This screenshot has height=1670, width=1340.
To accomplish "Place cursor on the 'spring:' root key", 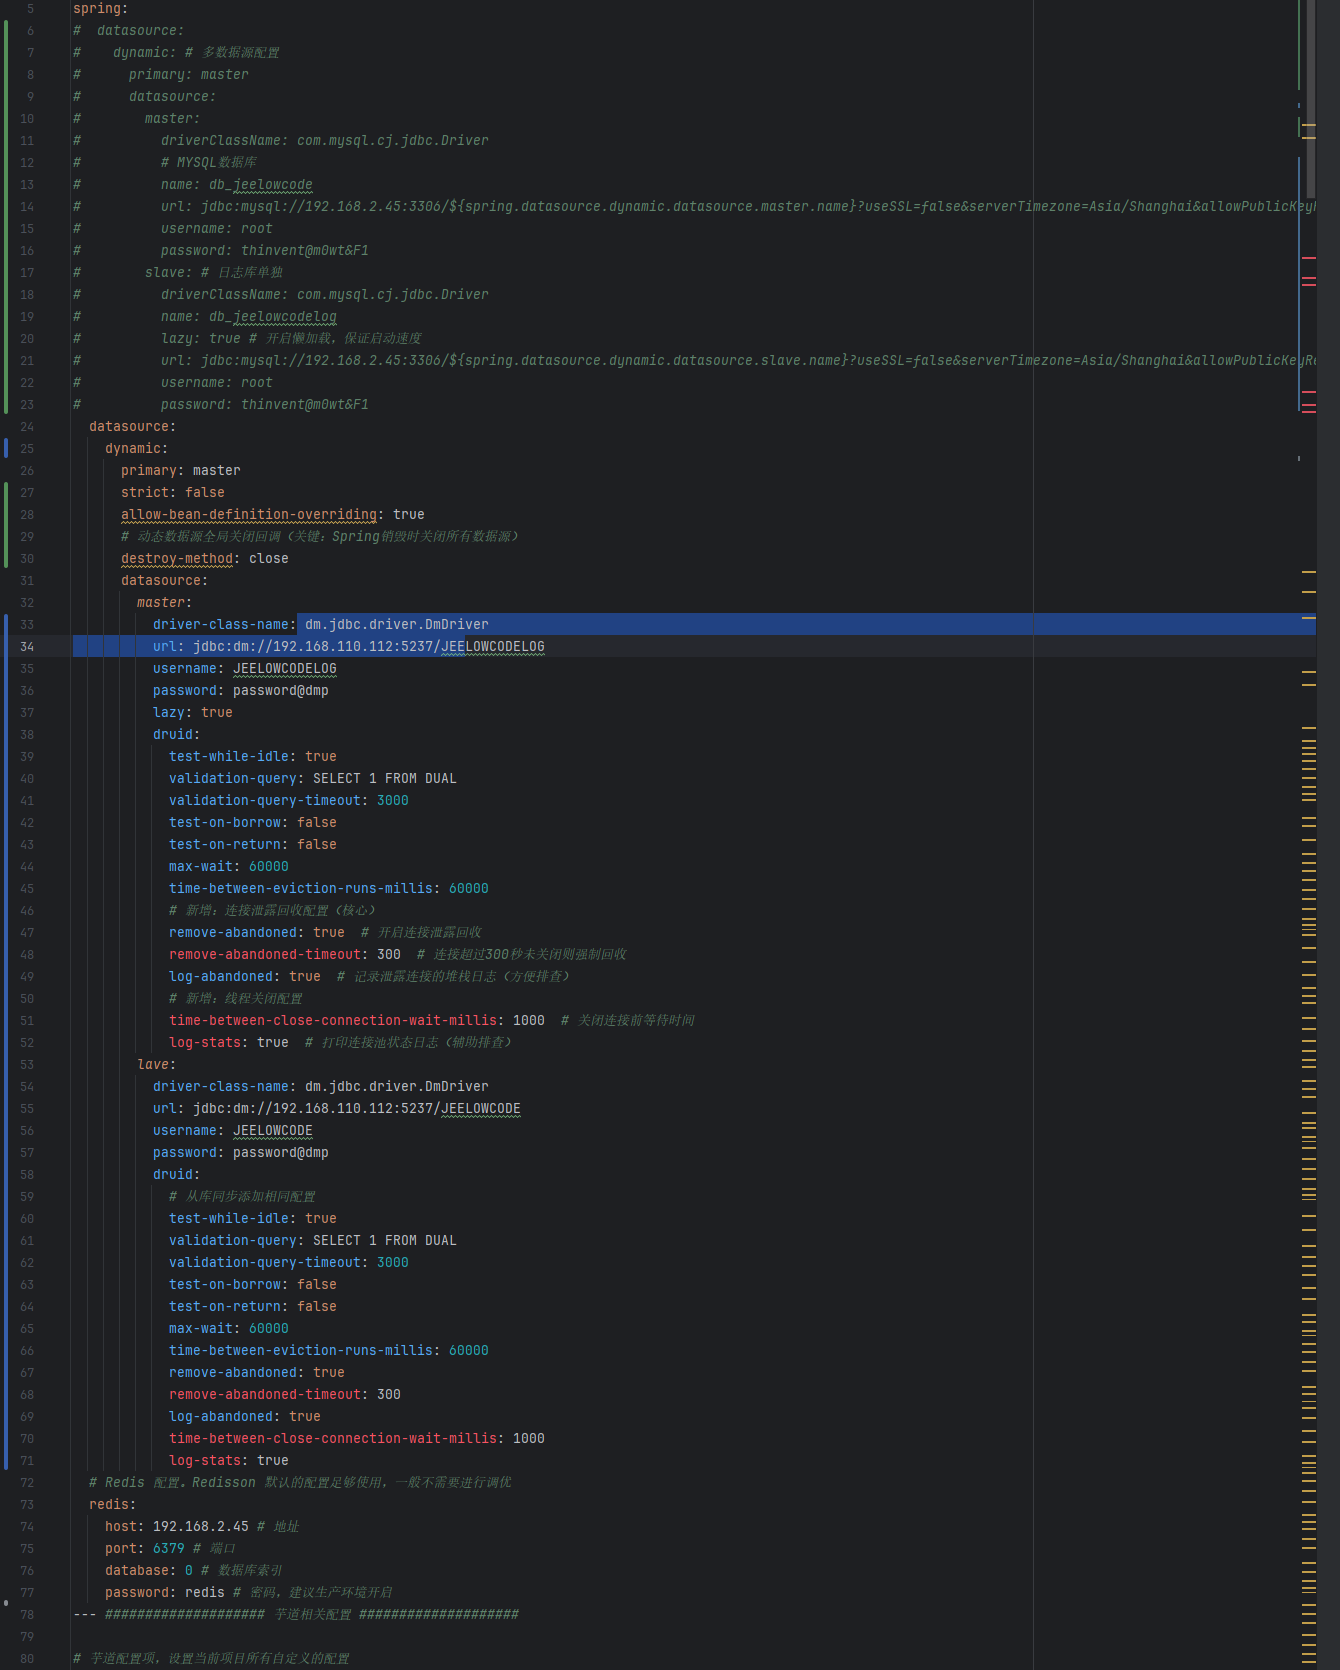I will tap(100, 9).
